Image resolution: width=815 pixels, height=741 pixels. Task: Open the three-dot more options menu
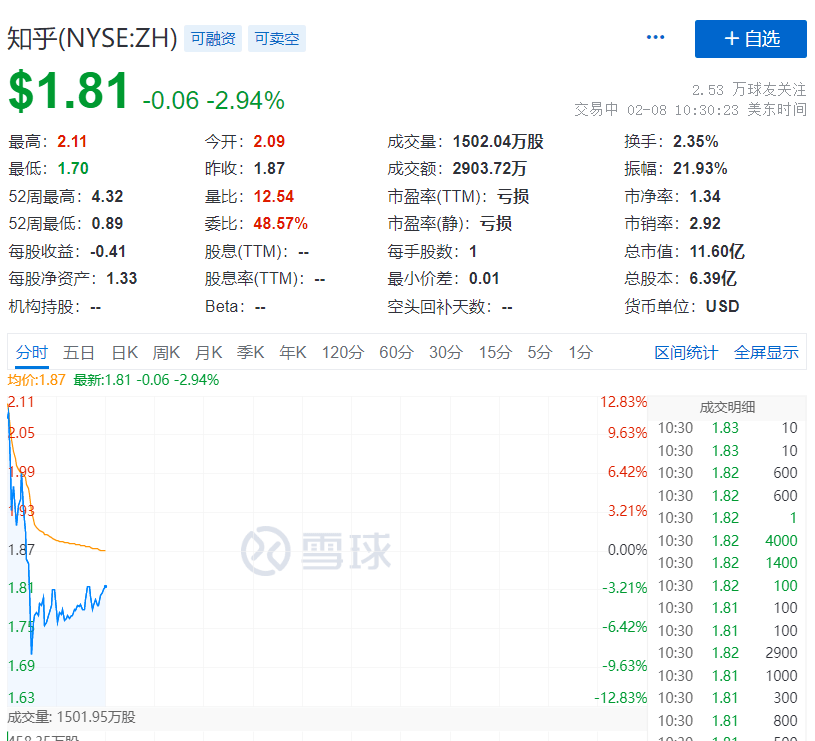pos(655,37)
